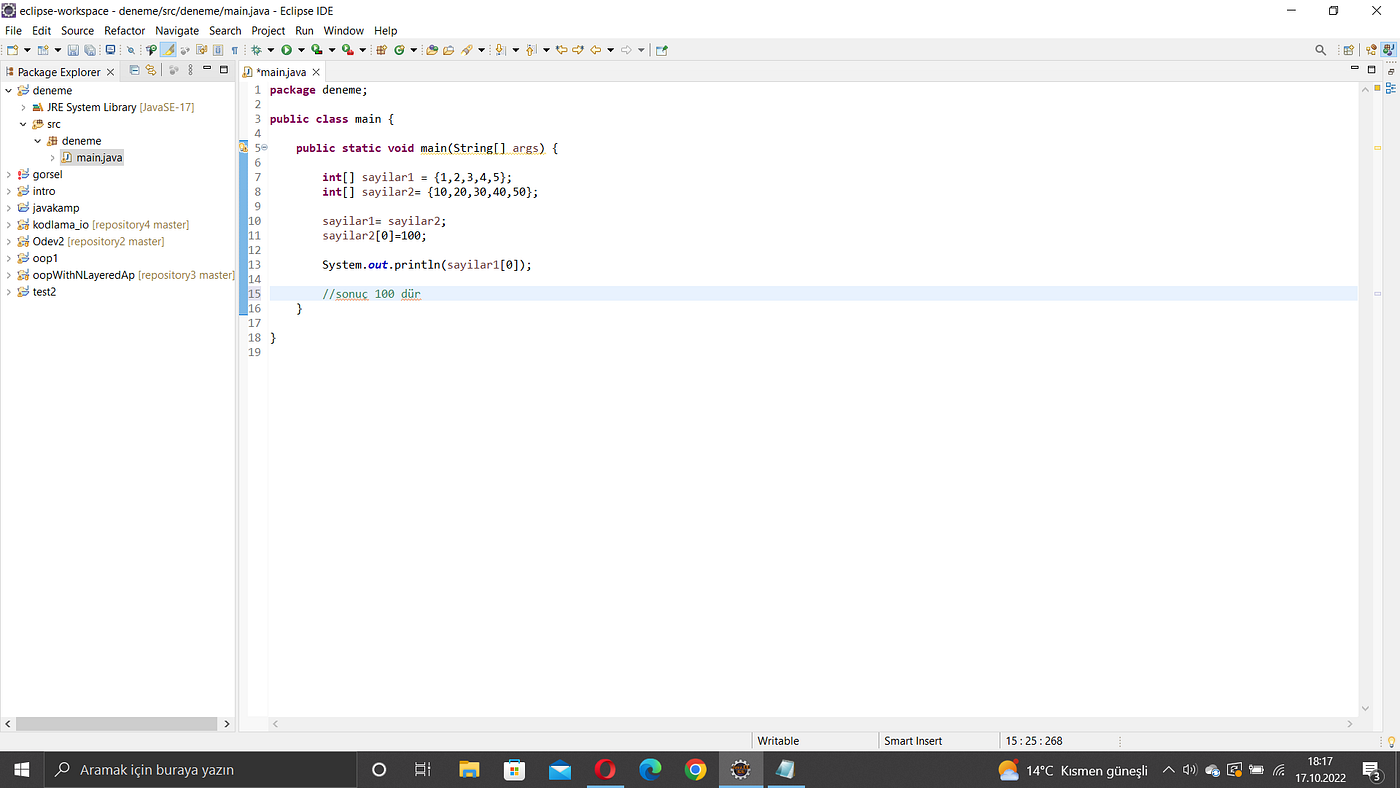Click the External Tools run icon
1400x788 pixels.
[347, 50]
